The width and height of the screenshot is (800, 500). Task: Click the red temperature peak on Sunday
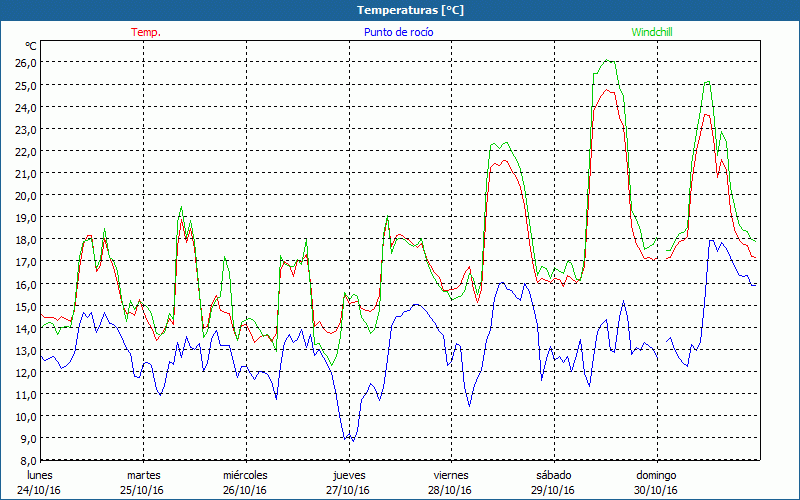click(706, 114)
